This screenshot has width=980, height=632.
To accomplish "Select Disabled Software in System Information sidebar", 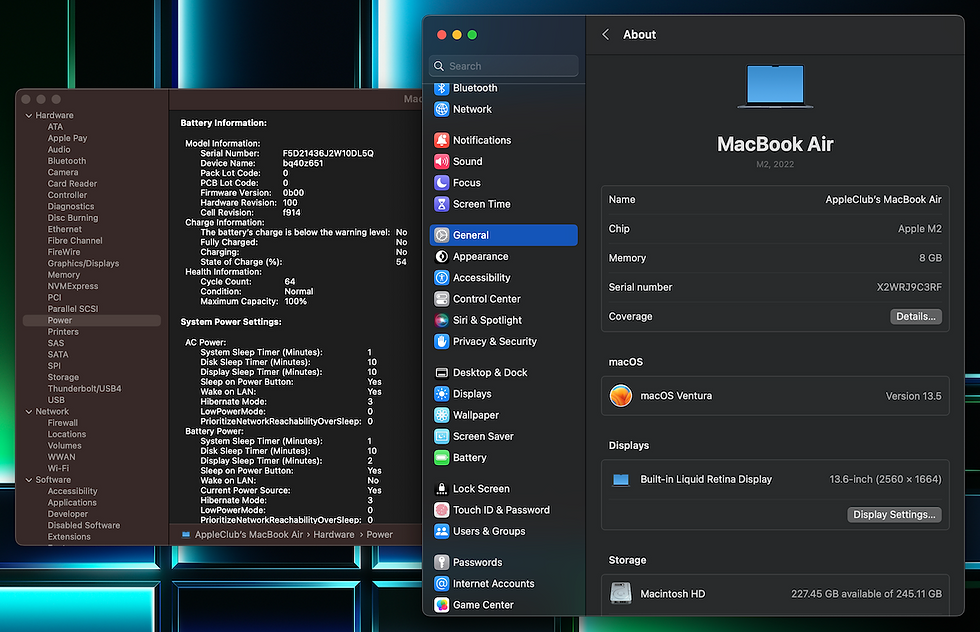I will tap(84, 526).
